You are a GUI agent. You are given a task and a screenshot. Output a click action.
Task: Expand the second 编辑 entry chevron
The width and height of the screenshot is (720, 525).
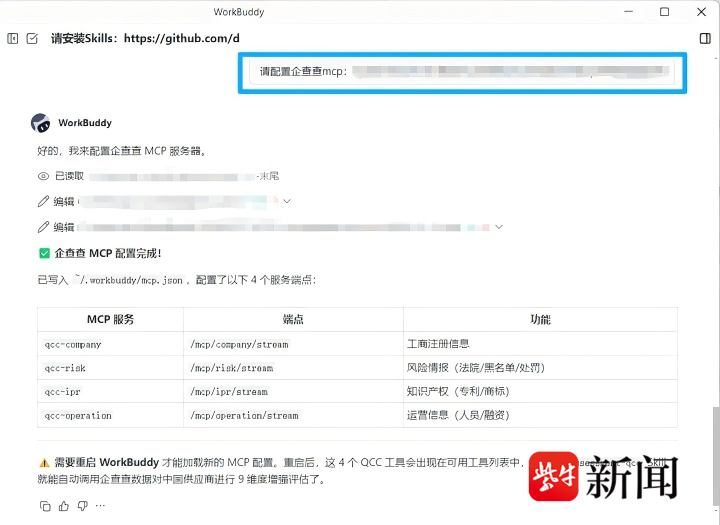click(499, 227)
